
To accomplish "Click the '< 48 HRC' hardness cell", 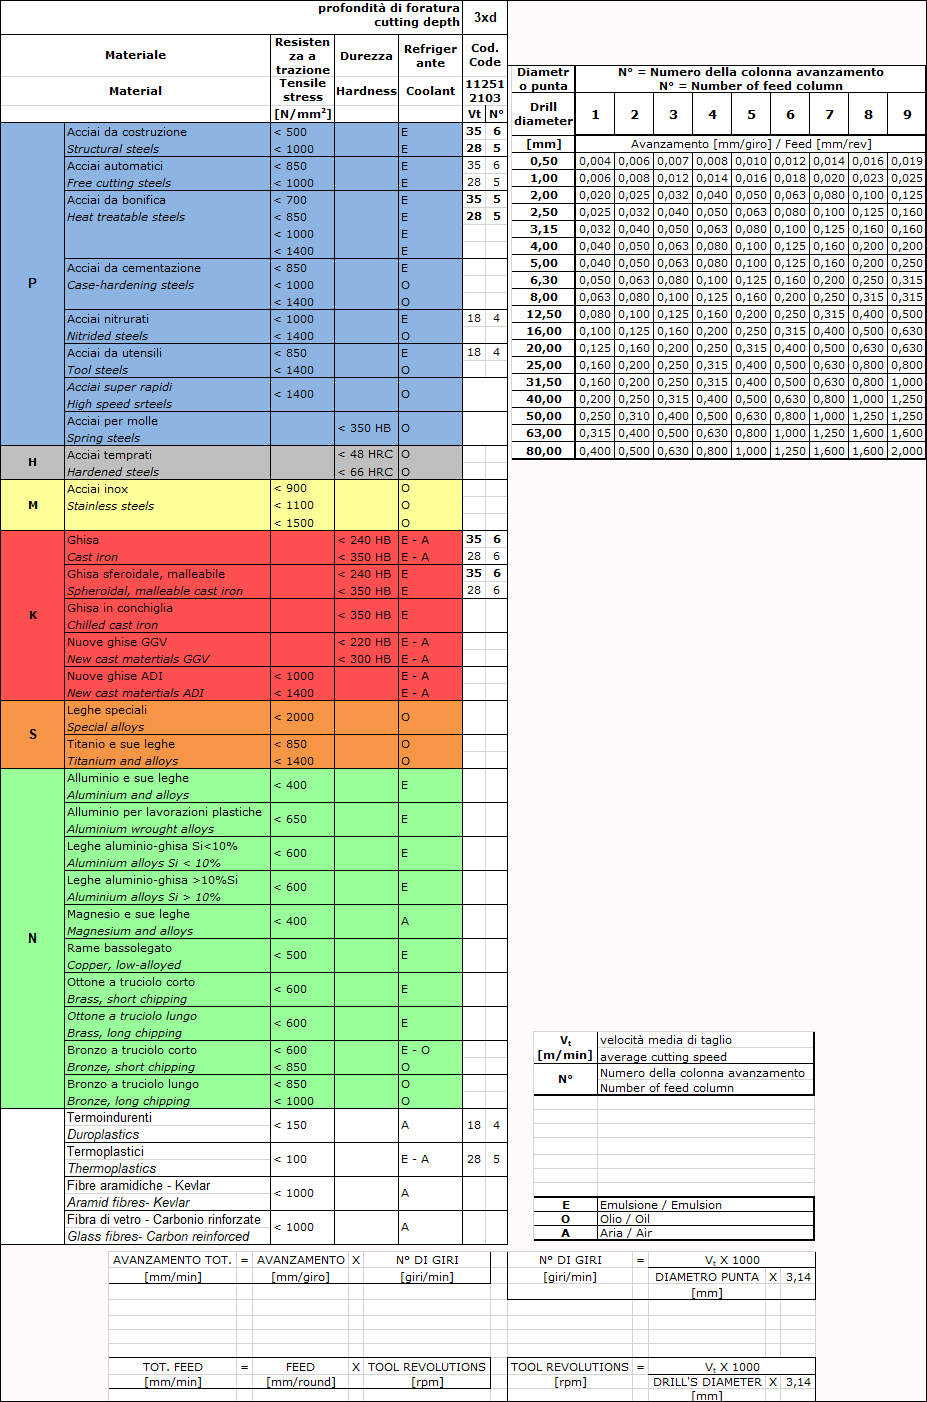I will point(366,455).
